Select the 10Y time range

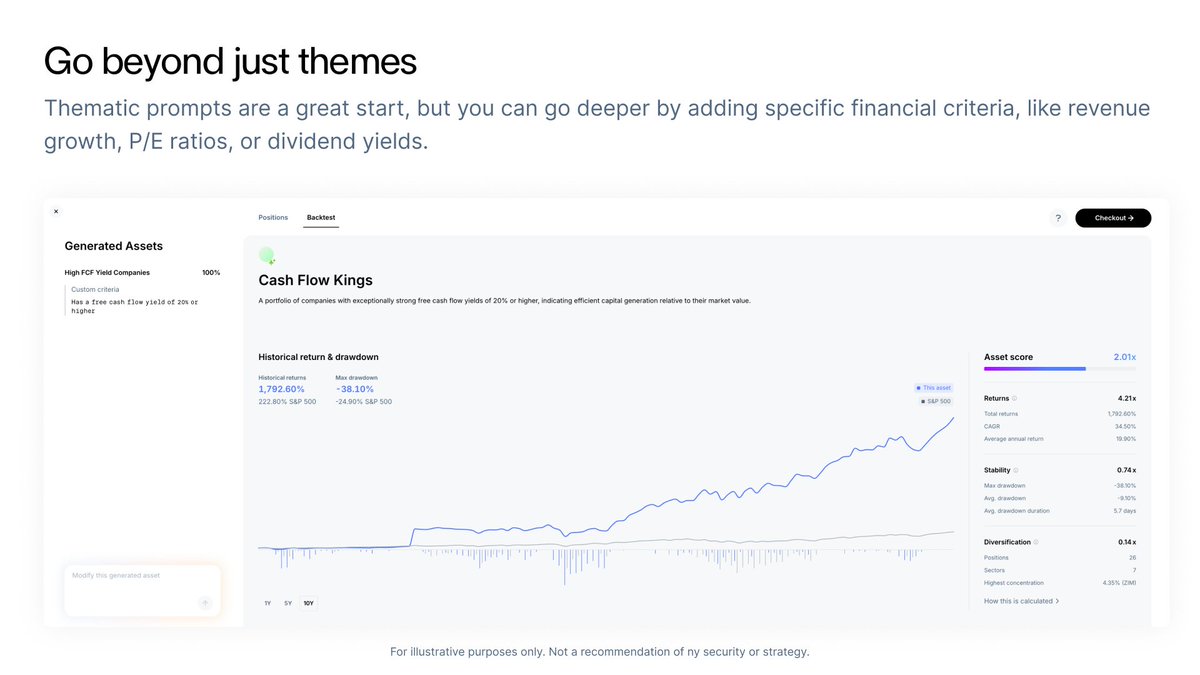click(308, 603)
